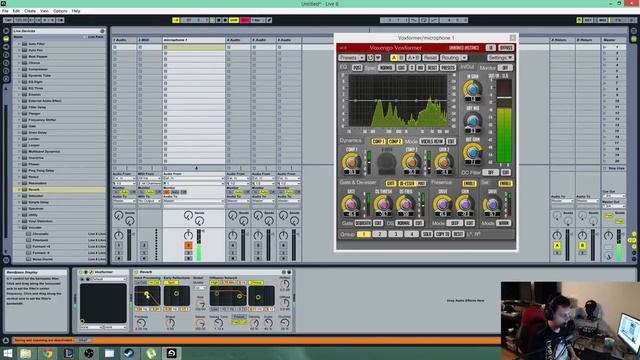Image resolution: width=640 pixels, height=360 pixels.
Task: Click the Voxformer Out Gain knob
Action: tap(473, 152)
